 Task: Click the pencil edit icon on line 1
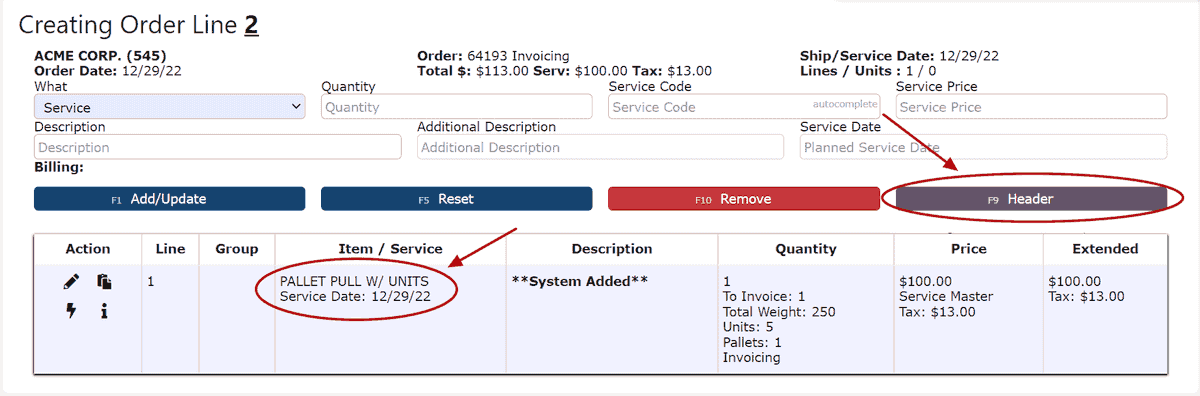(x=71, y=283)
